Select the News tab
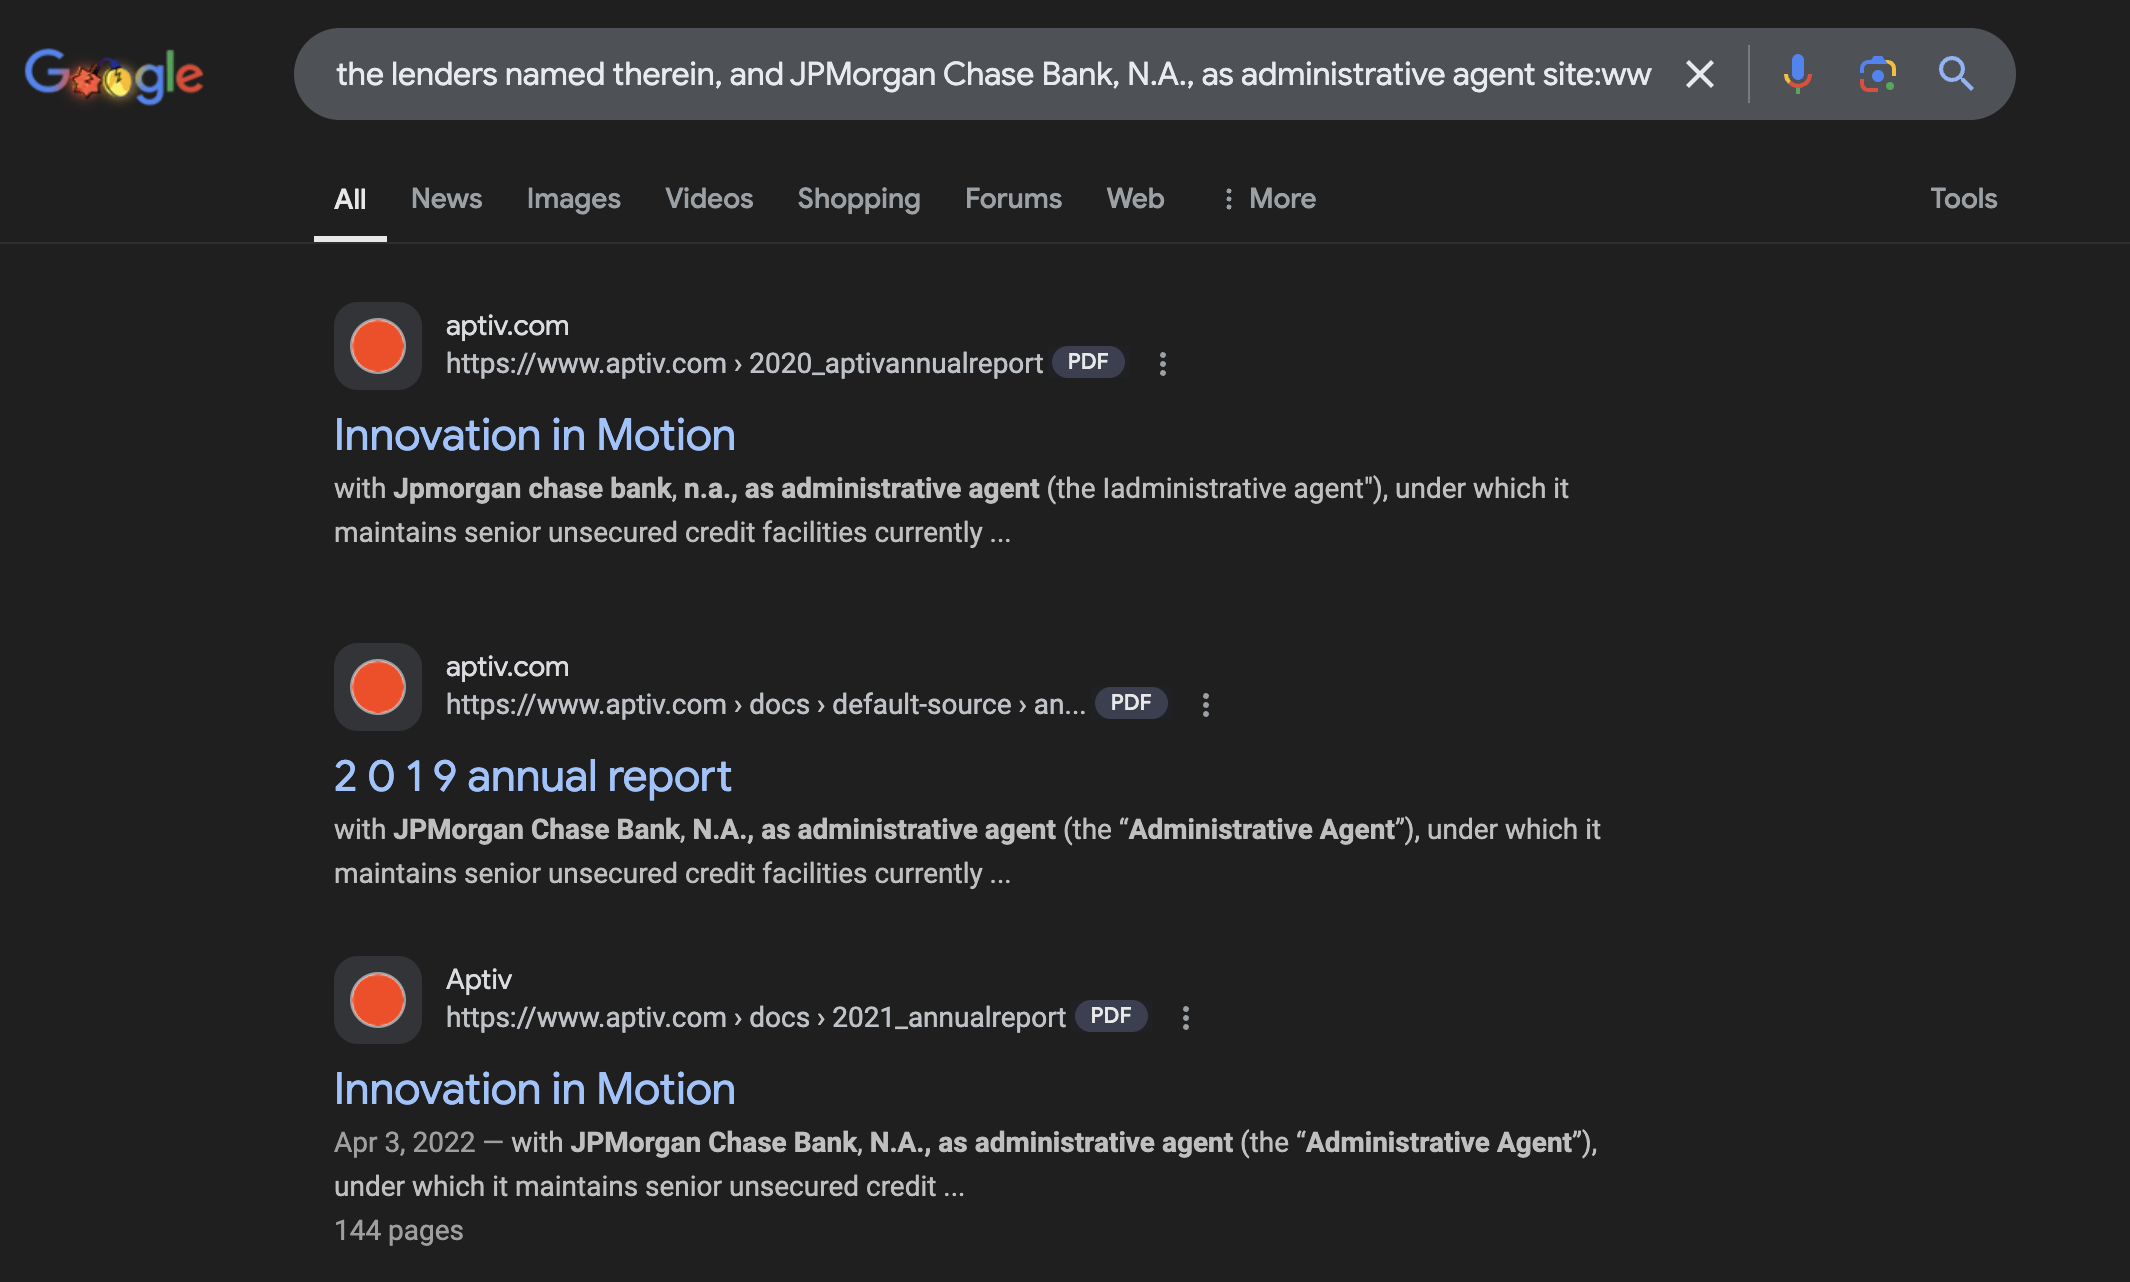Screen dimensions: 2130x1282 click(x=446, y=196)
